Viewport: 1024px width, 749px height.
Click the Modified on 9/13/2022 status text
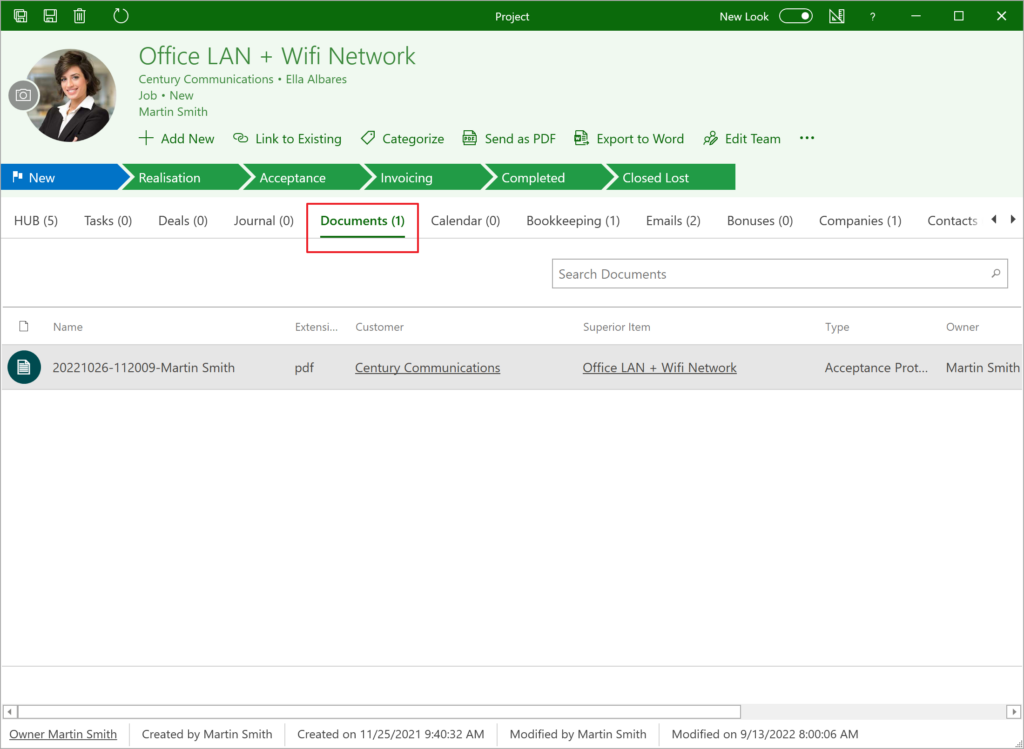point(765,734)
